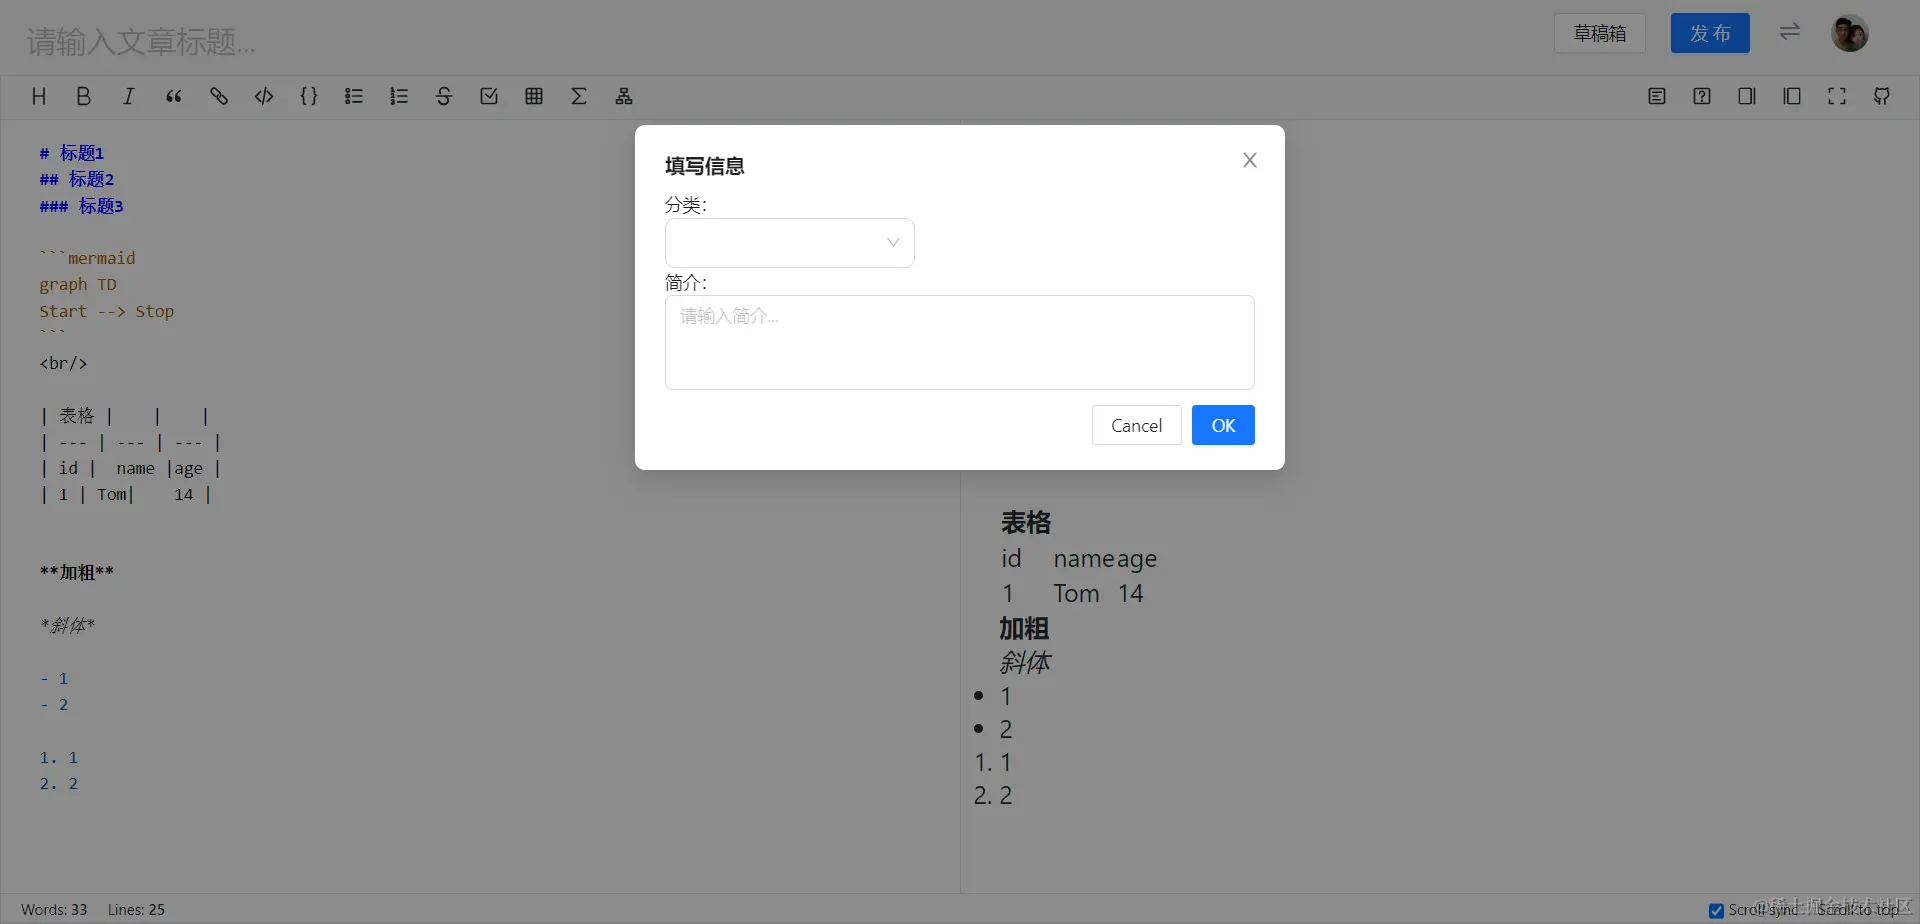Click the '填写信息' dialog title

pos(705,166)
